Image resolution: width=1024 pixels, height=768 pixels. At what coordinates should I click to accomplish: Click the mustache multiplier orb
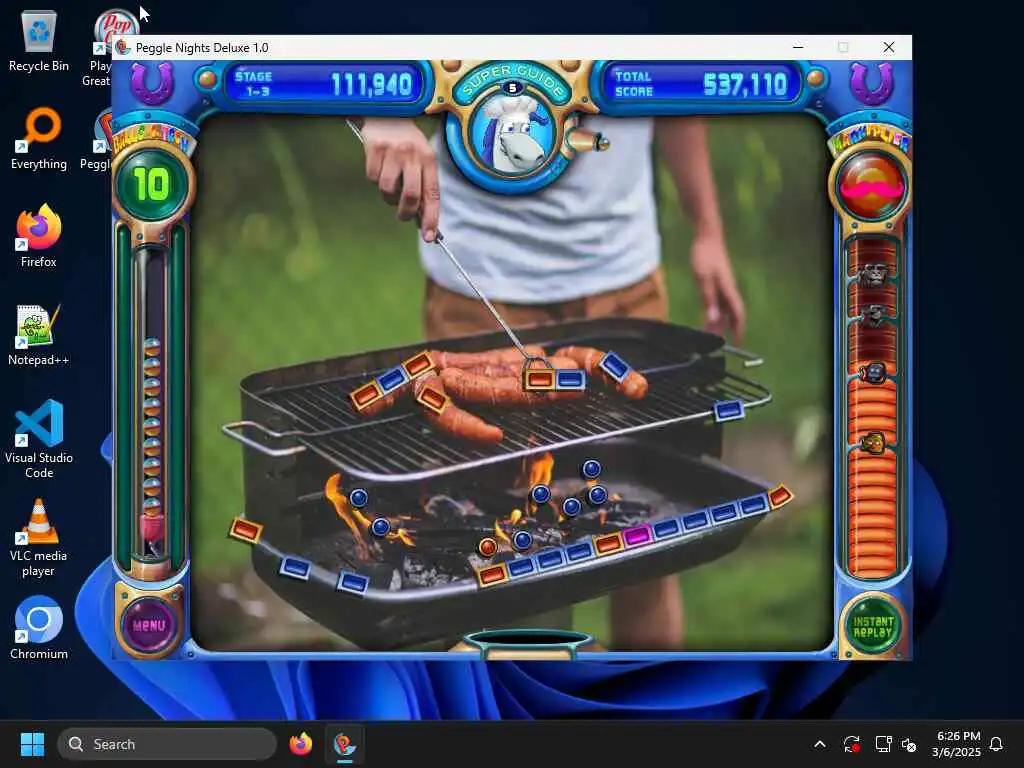[x=871, y=185]
